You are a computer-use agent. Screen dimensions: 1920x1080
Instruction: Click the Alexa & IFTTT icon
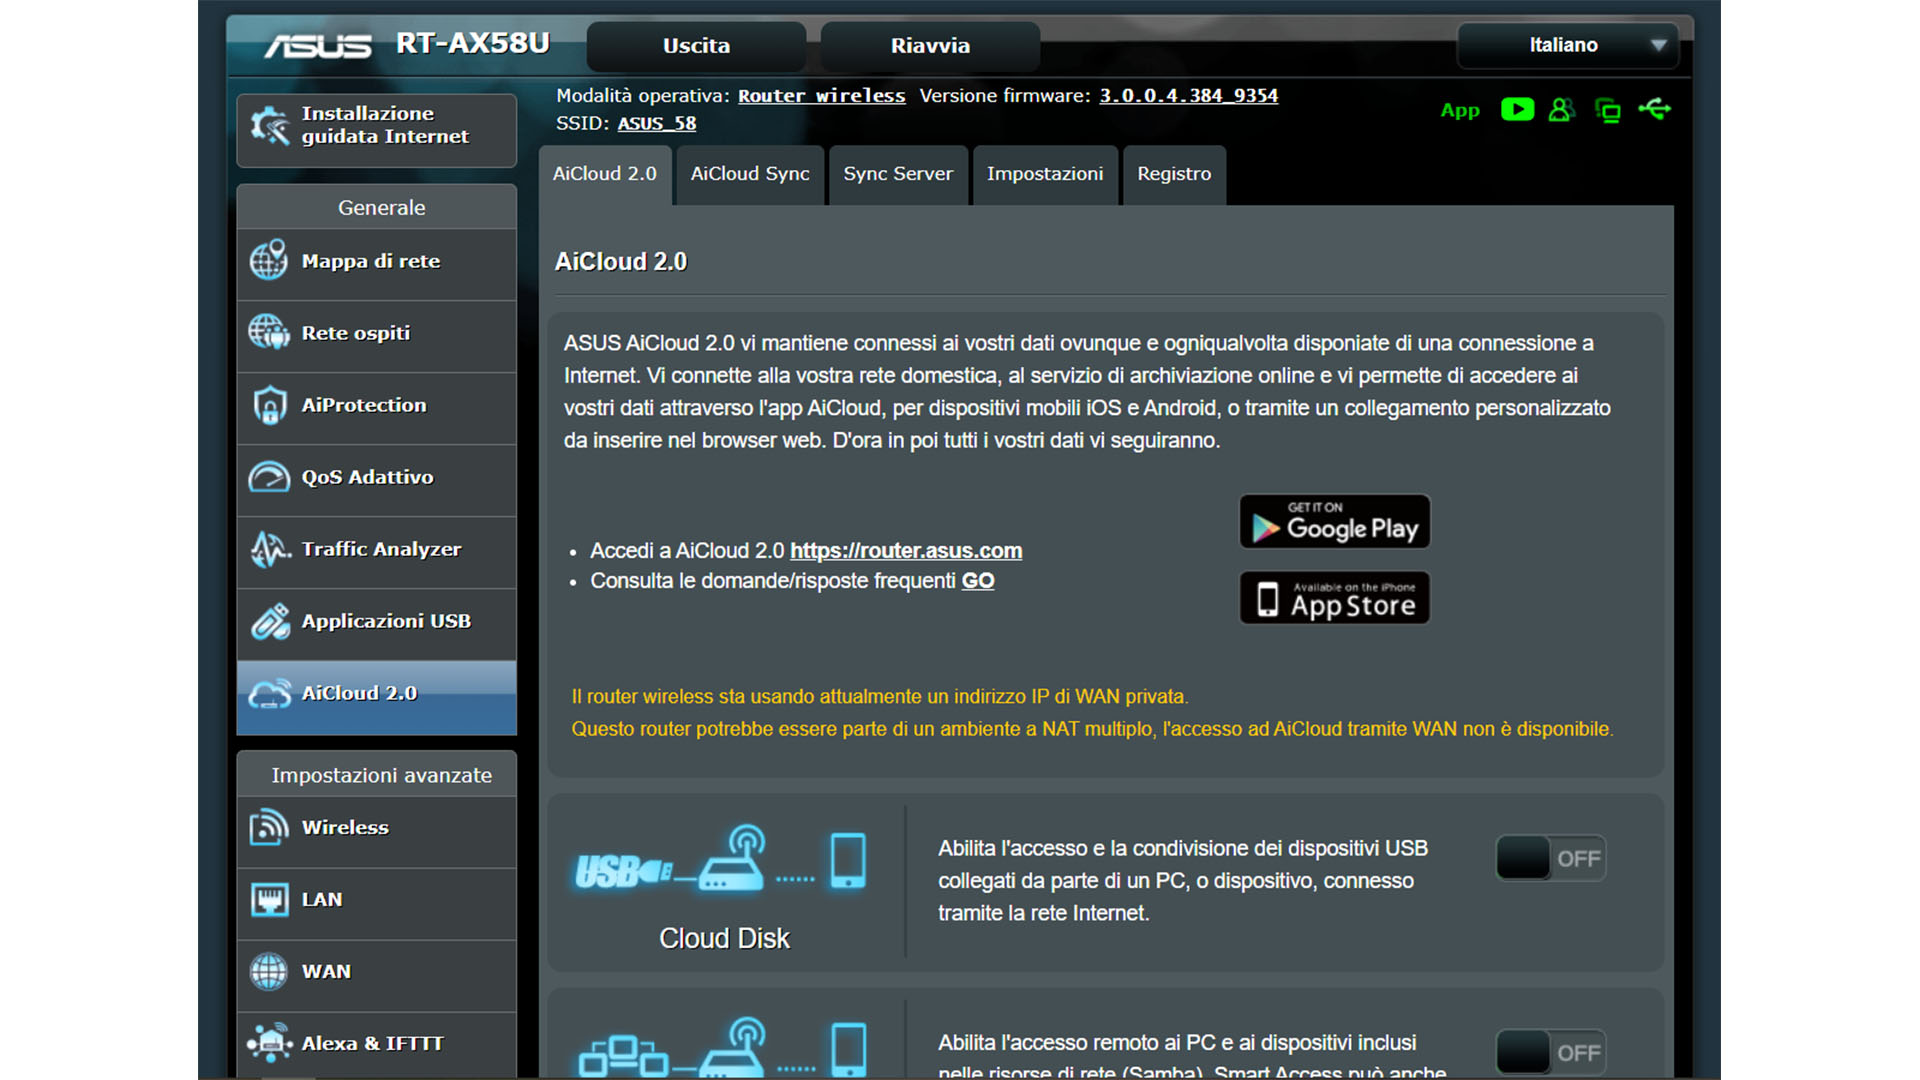coord(269,1043)
